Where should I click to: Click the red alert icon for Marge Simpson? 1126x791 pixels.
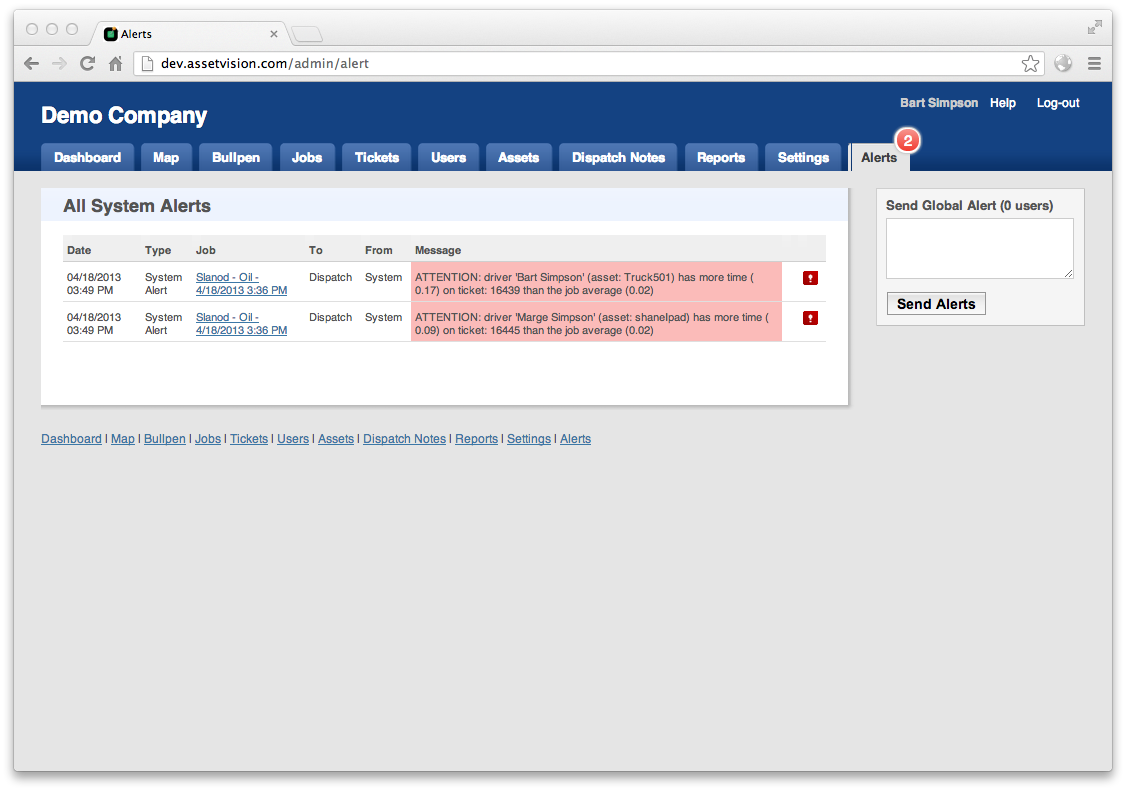(810, 318)
